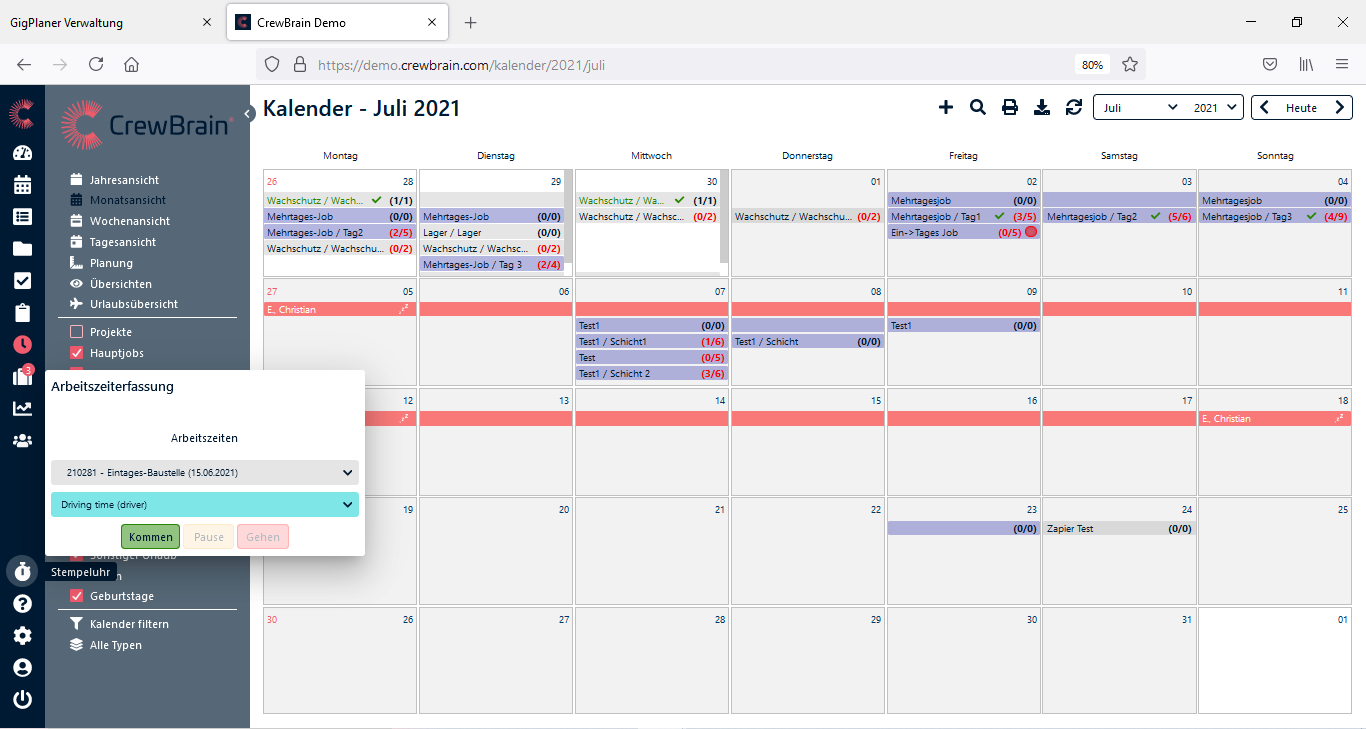
Task: Uncheck the Hauptjobs checkbox
Action: (x=77, y=353)
